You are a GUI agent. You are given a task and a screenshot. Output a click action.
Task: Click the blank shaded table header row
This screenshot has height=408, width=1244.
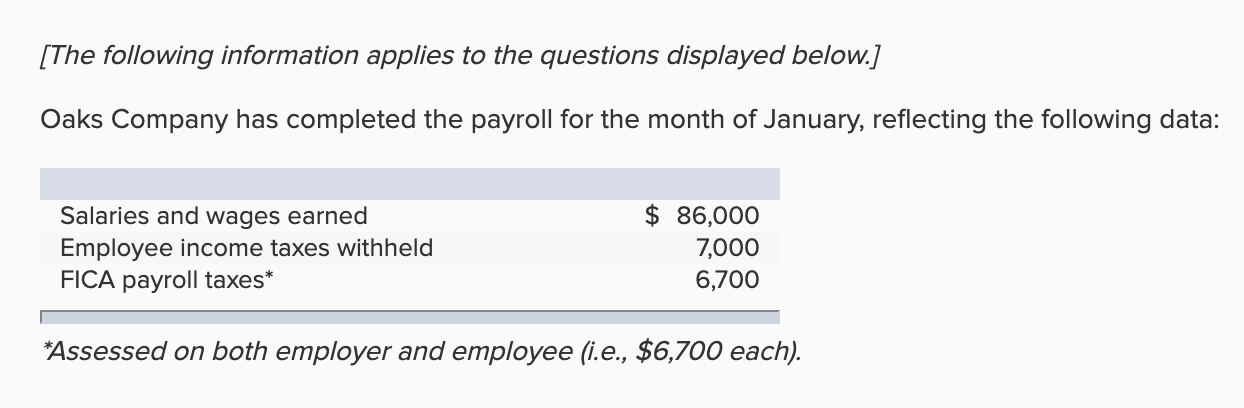click(409, 184)
